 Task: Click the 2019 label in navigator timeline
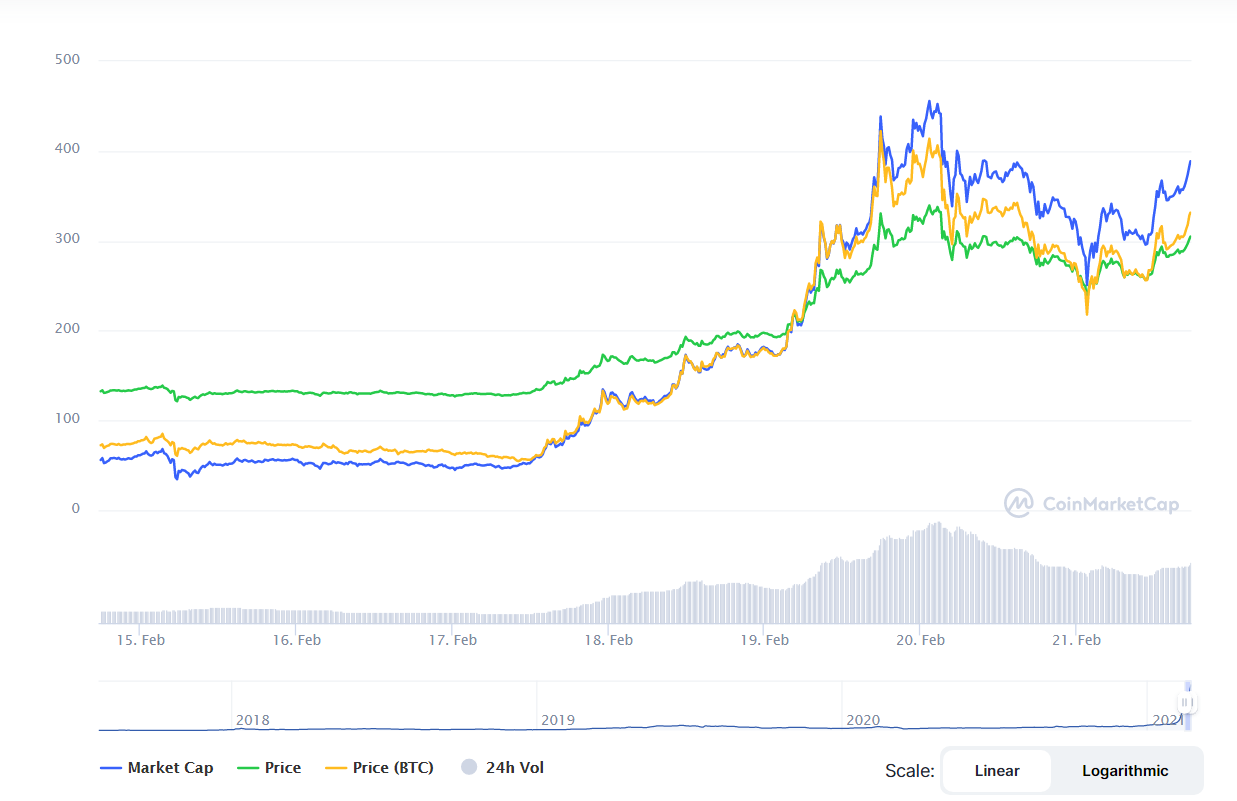click(557, 720)
